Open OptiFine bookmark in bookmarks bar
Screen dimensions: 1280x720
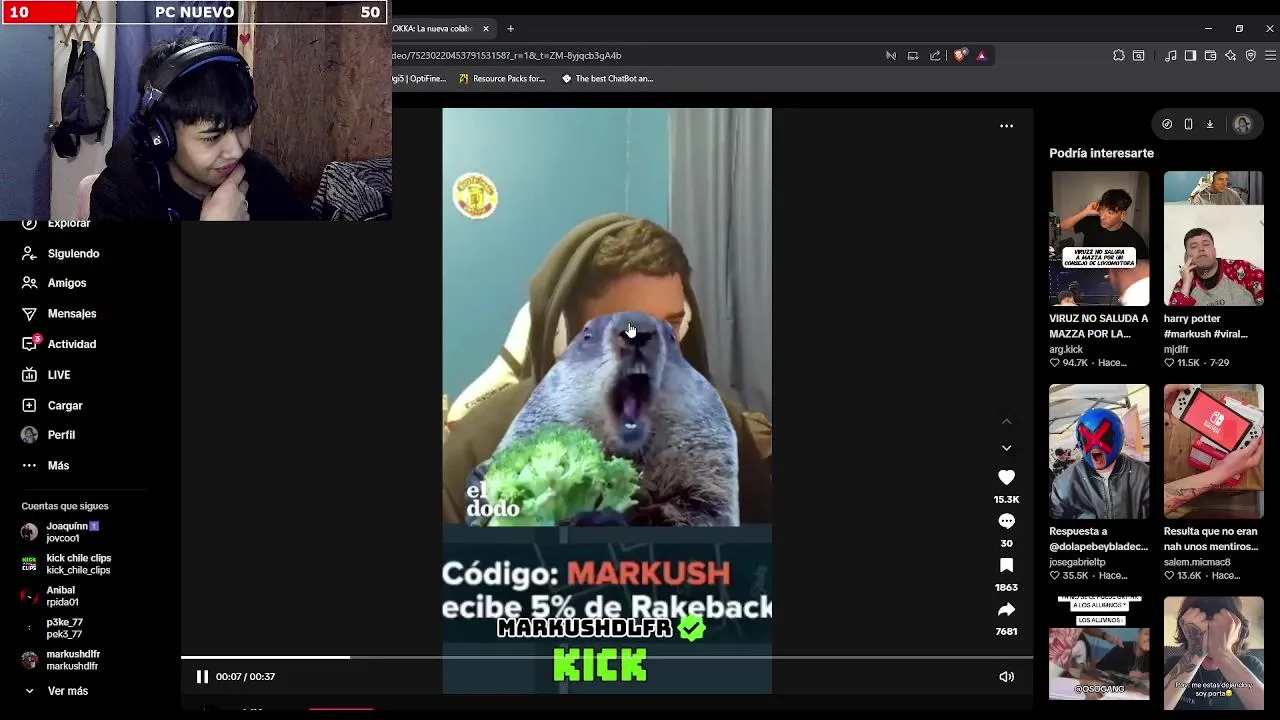tap(419, 79)
